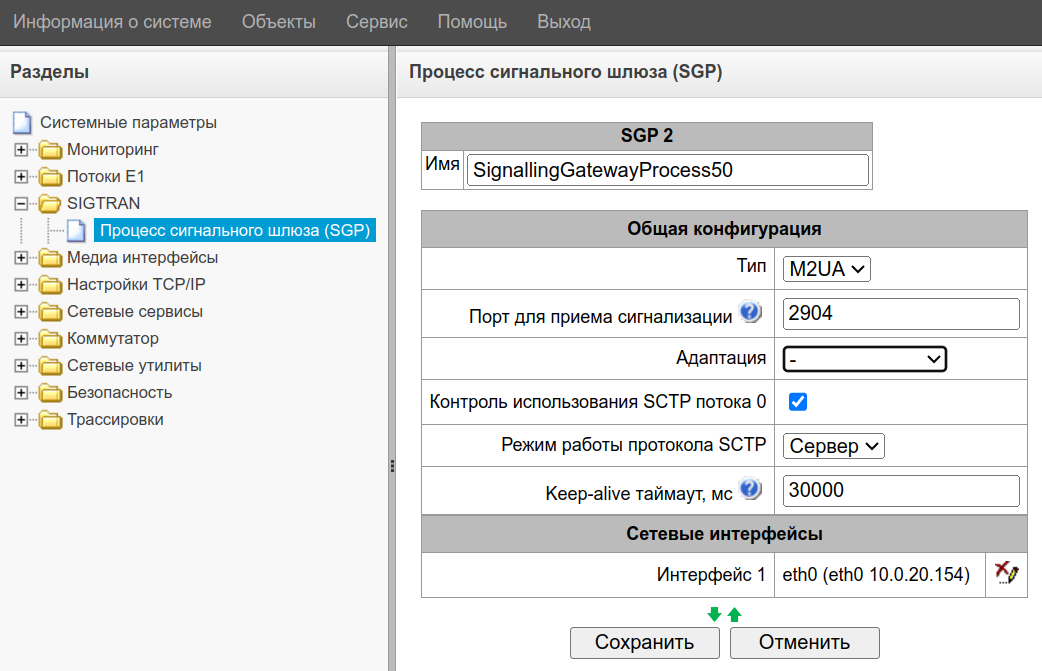Collapse the SIGTRAN tree node
Viewport: 1042px width, 671px height.
[21, 204]
